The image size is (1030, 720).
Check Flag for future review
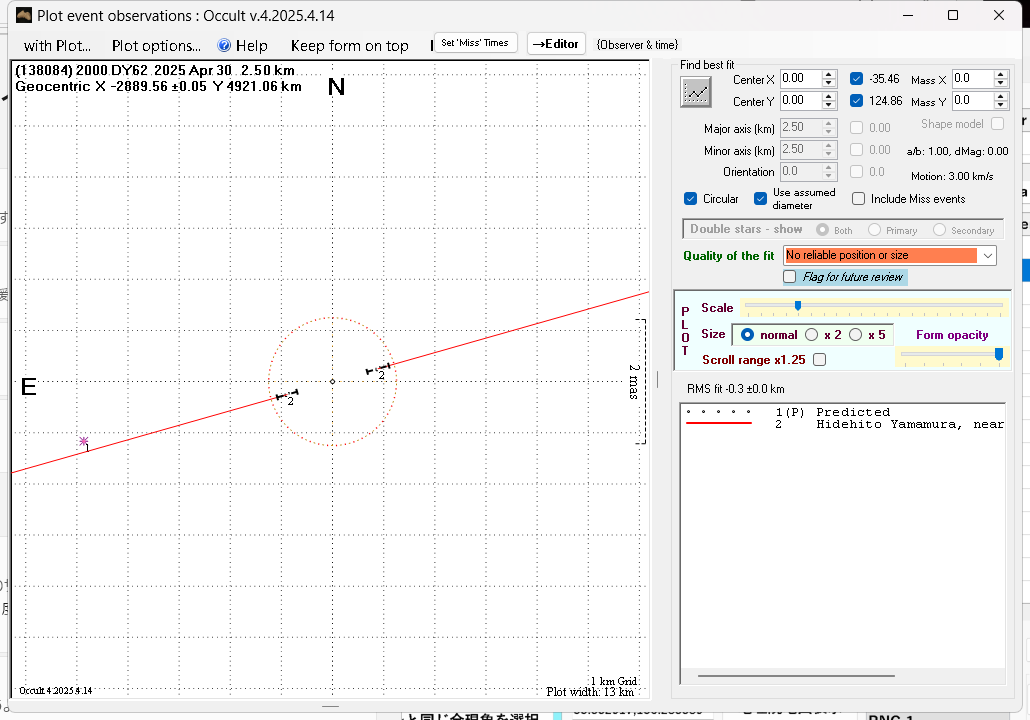tap(791, 277)
